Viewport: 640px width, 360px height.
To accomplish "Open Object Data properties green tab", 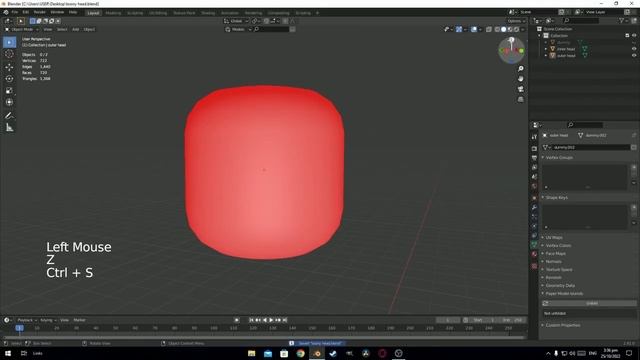I will (x=534, y=244).
